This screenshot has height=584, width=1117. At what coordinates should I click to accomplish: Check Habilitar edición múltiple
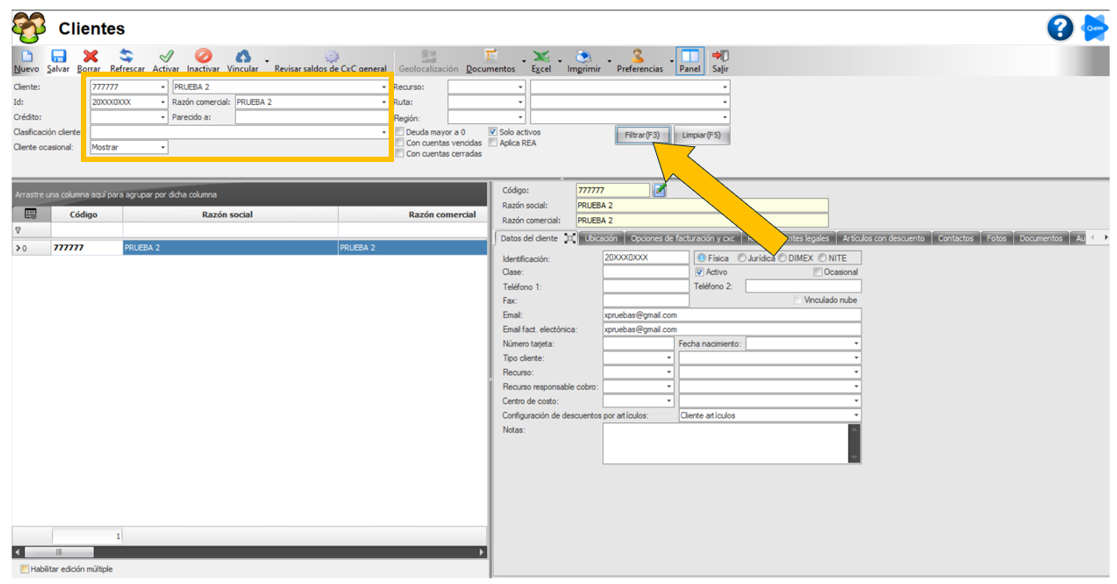(x=25, y=569)
